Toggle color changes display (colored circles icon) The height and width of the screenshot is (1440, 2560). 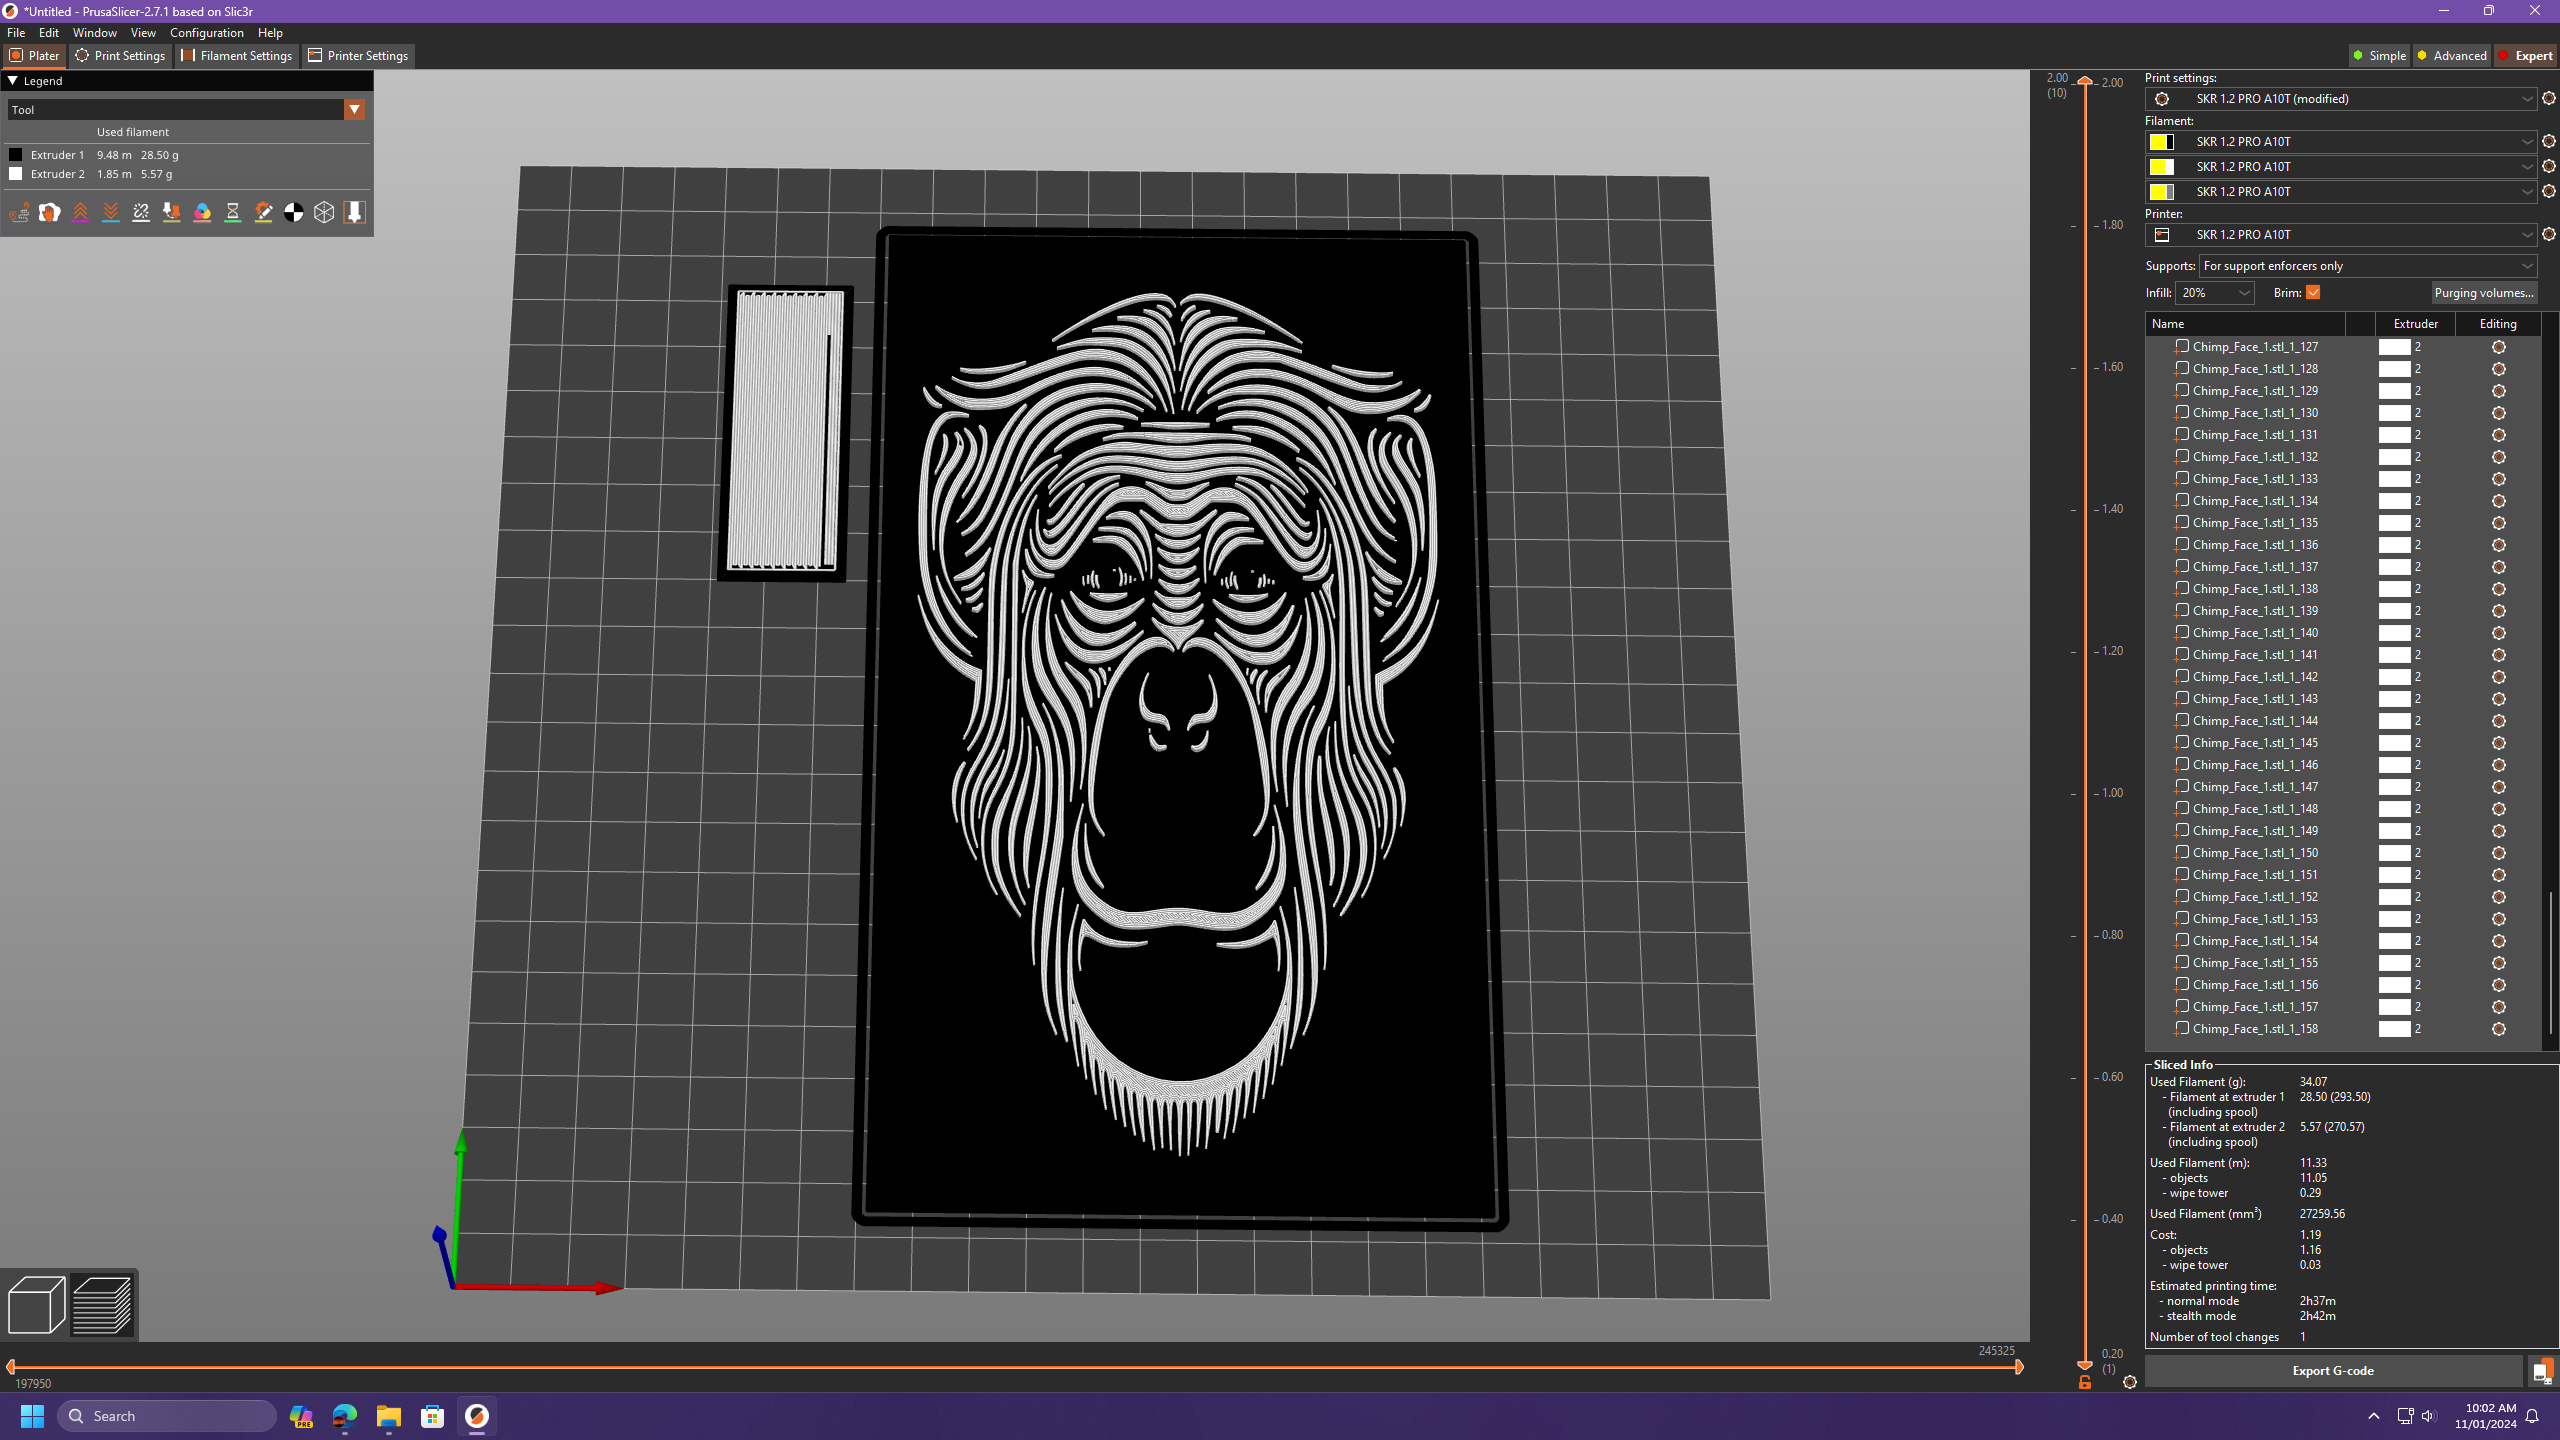click(202, 212)
